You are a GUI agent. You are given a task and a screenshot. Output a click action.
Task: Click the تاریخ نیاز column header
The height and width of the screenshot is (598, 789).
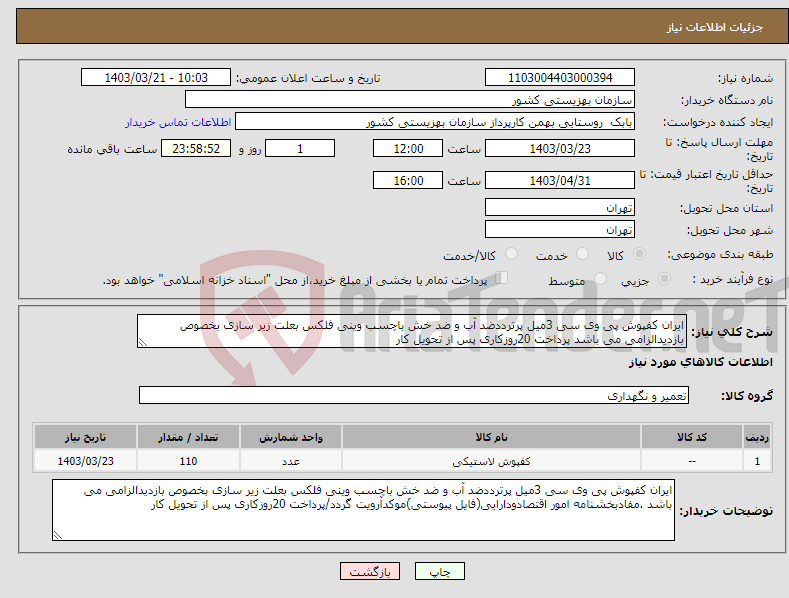85,437
